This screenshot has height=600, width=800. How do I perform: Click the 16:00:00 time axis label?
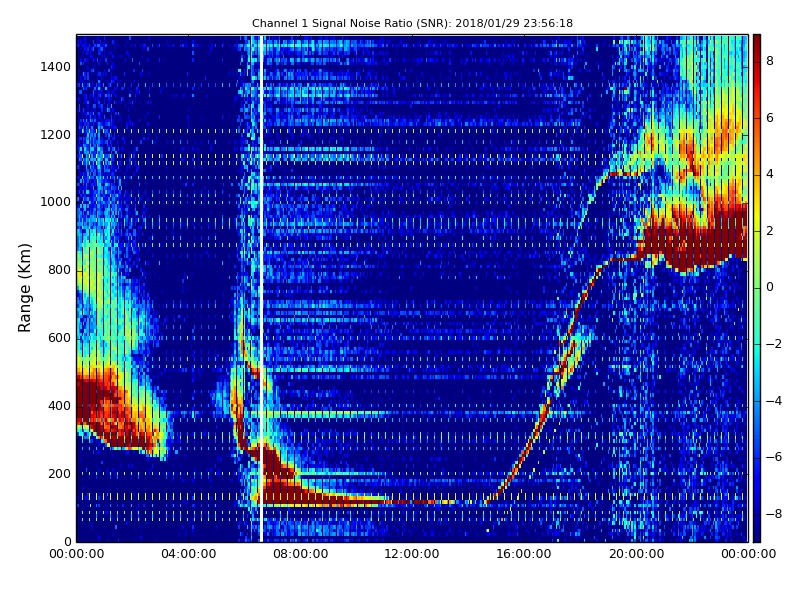(524, 554)
